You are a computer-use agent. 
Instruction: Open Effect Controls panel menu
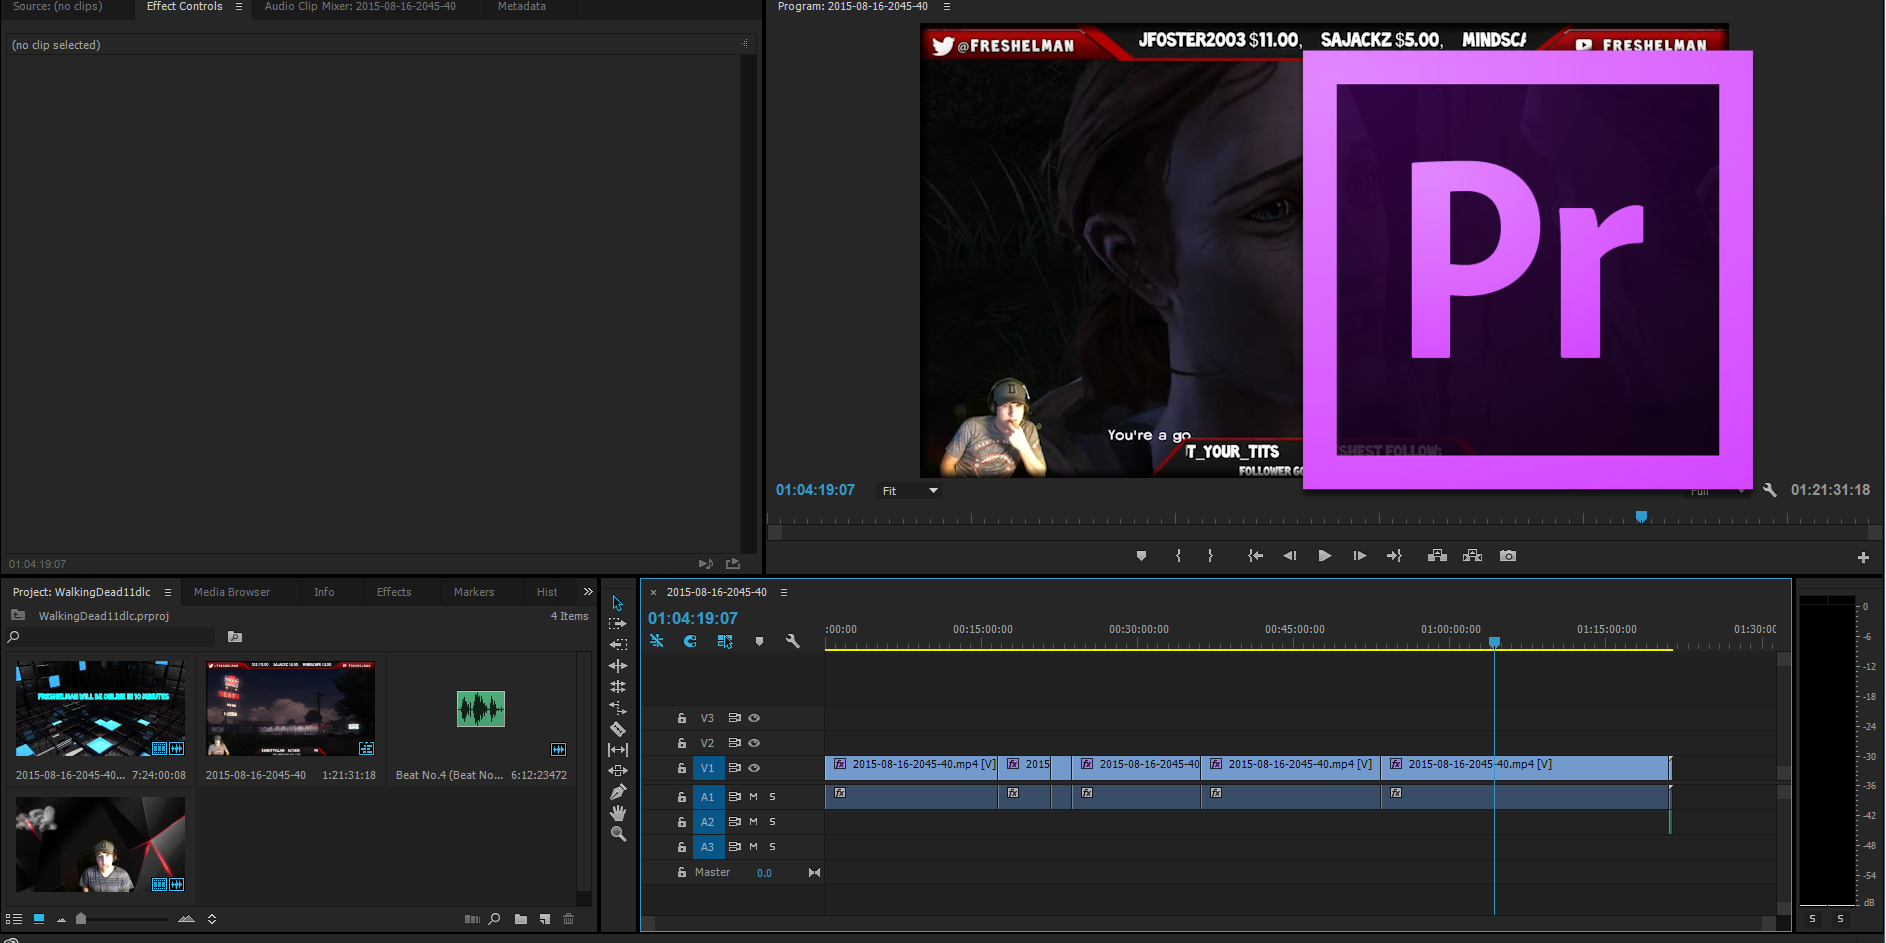(239, 6)
